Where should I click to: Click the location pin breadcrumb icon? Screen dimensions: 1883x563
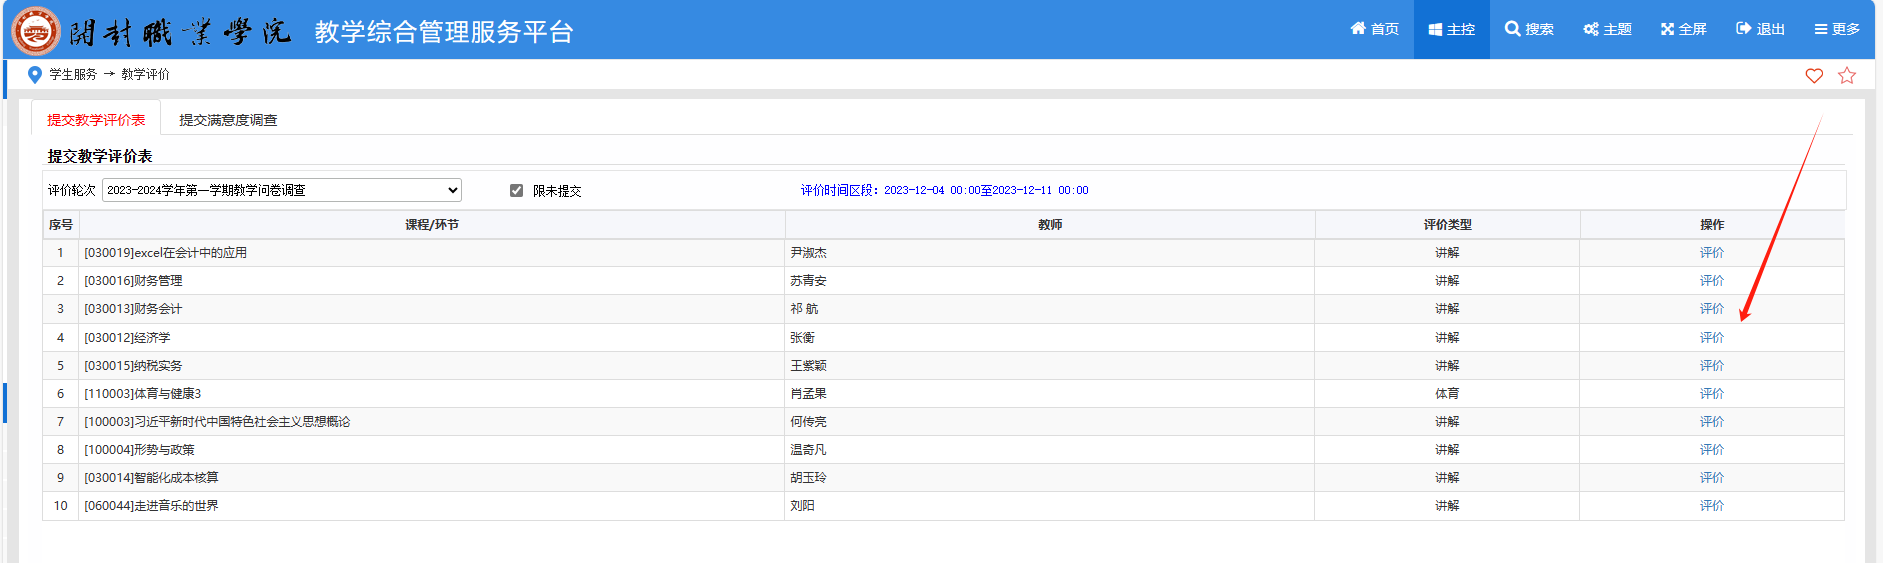35,74
